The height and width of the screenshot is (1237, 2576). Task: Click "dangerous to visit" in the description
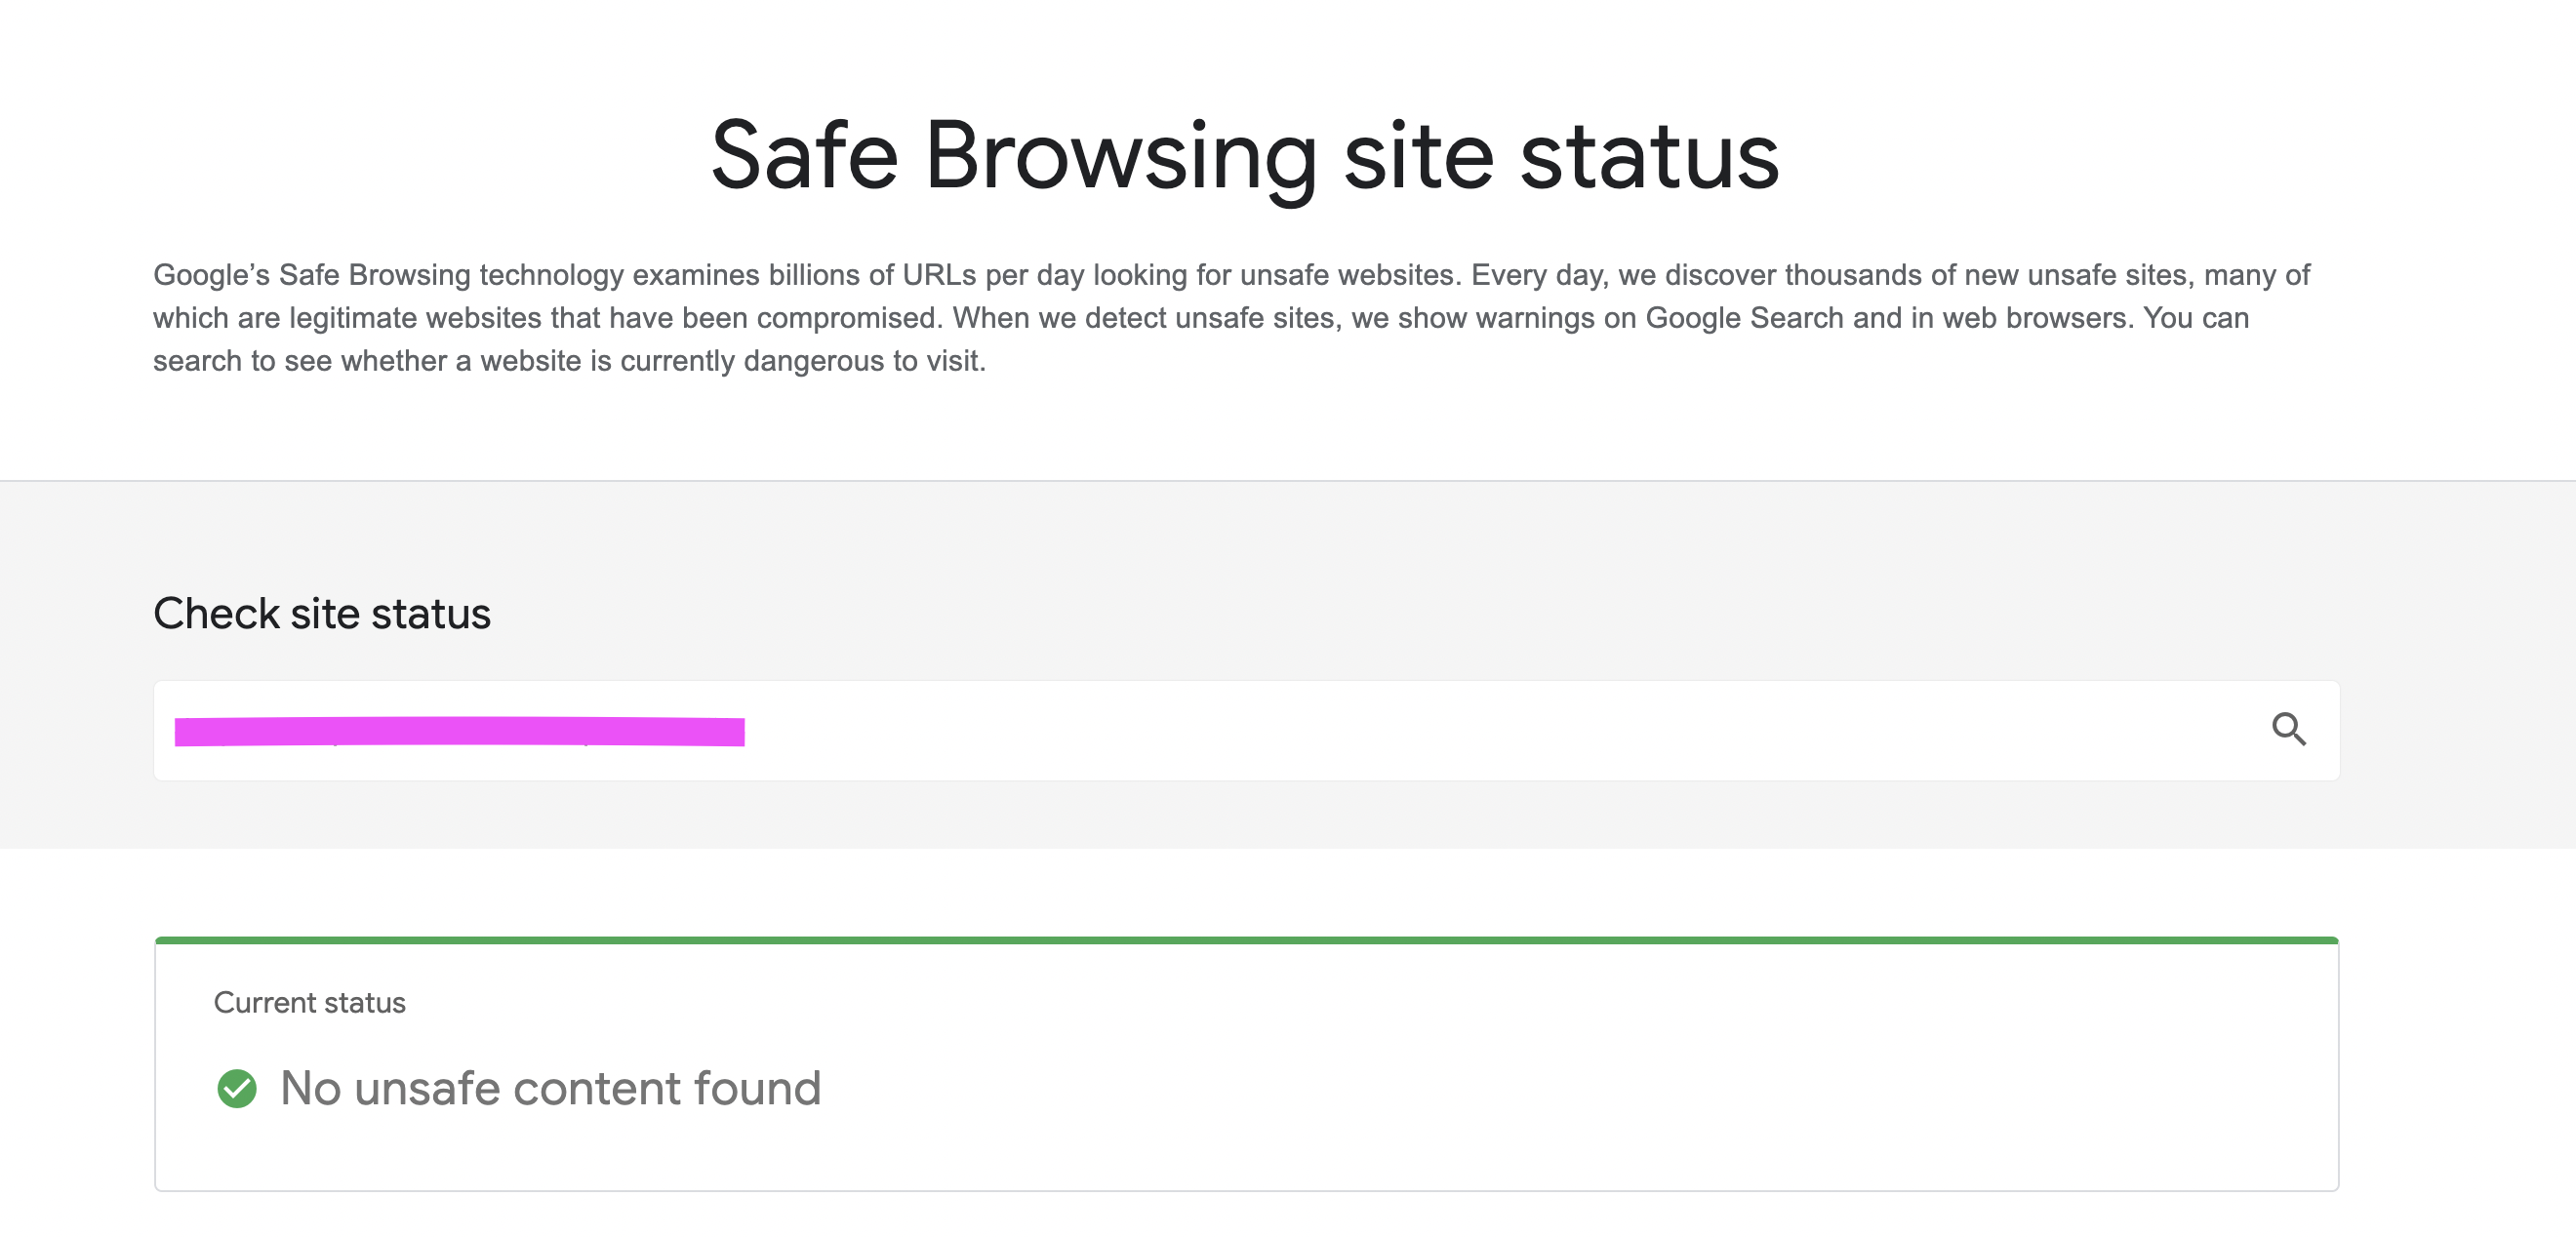pos(863,361)
